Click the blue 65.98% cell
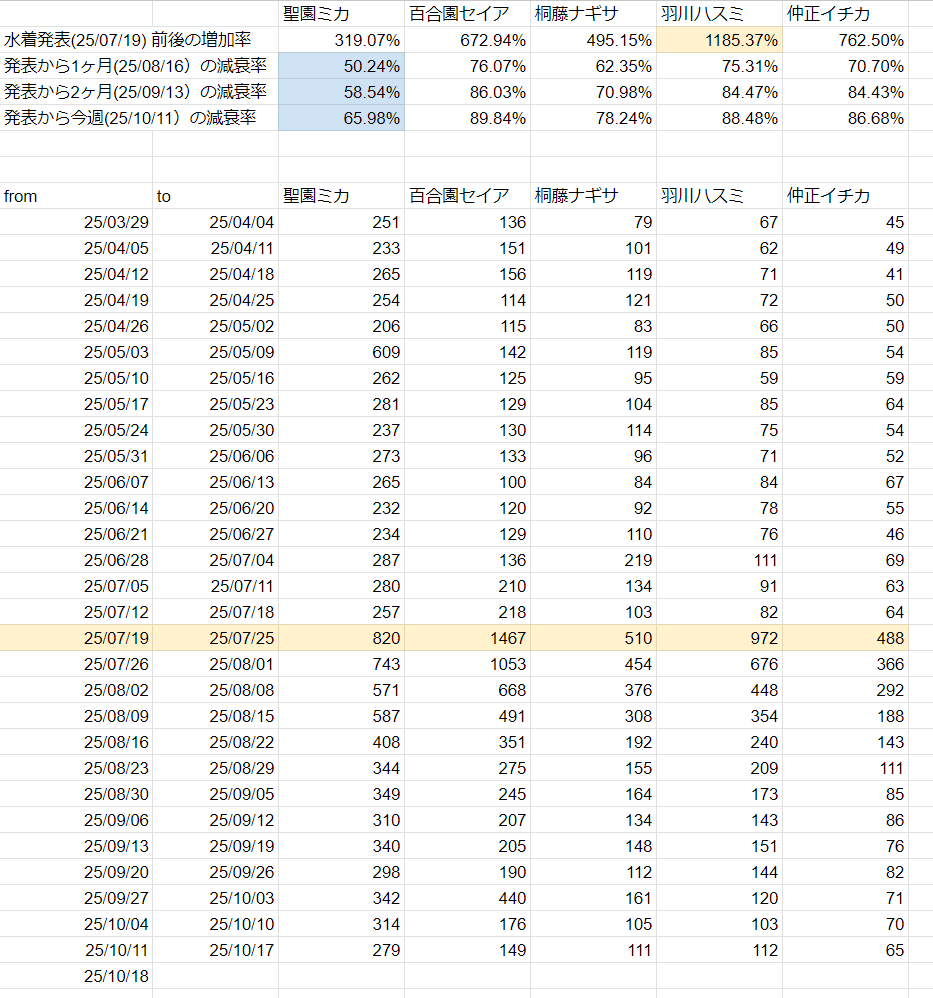 341,118
